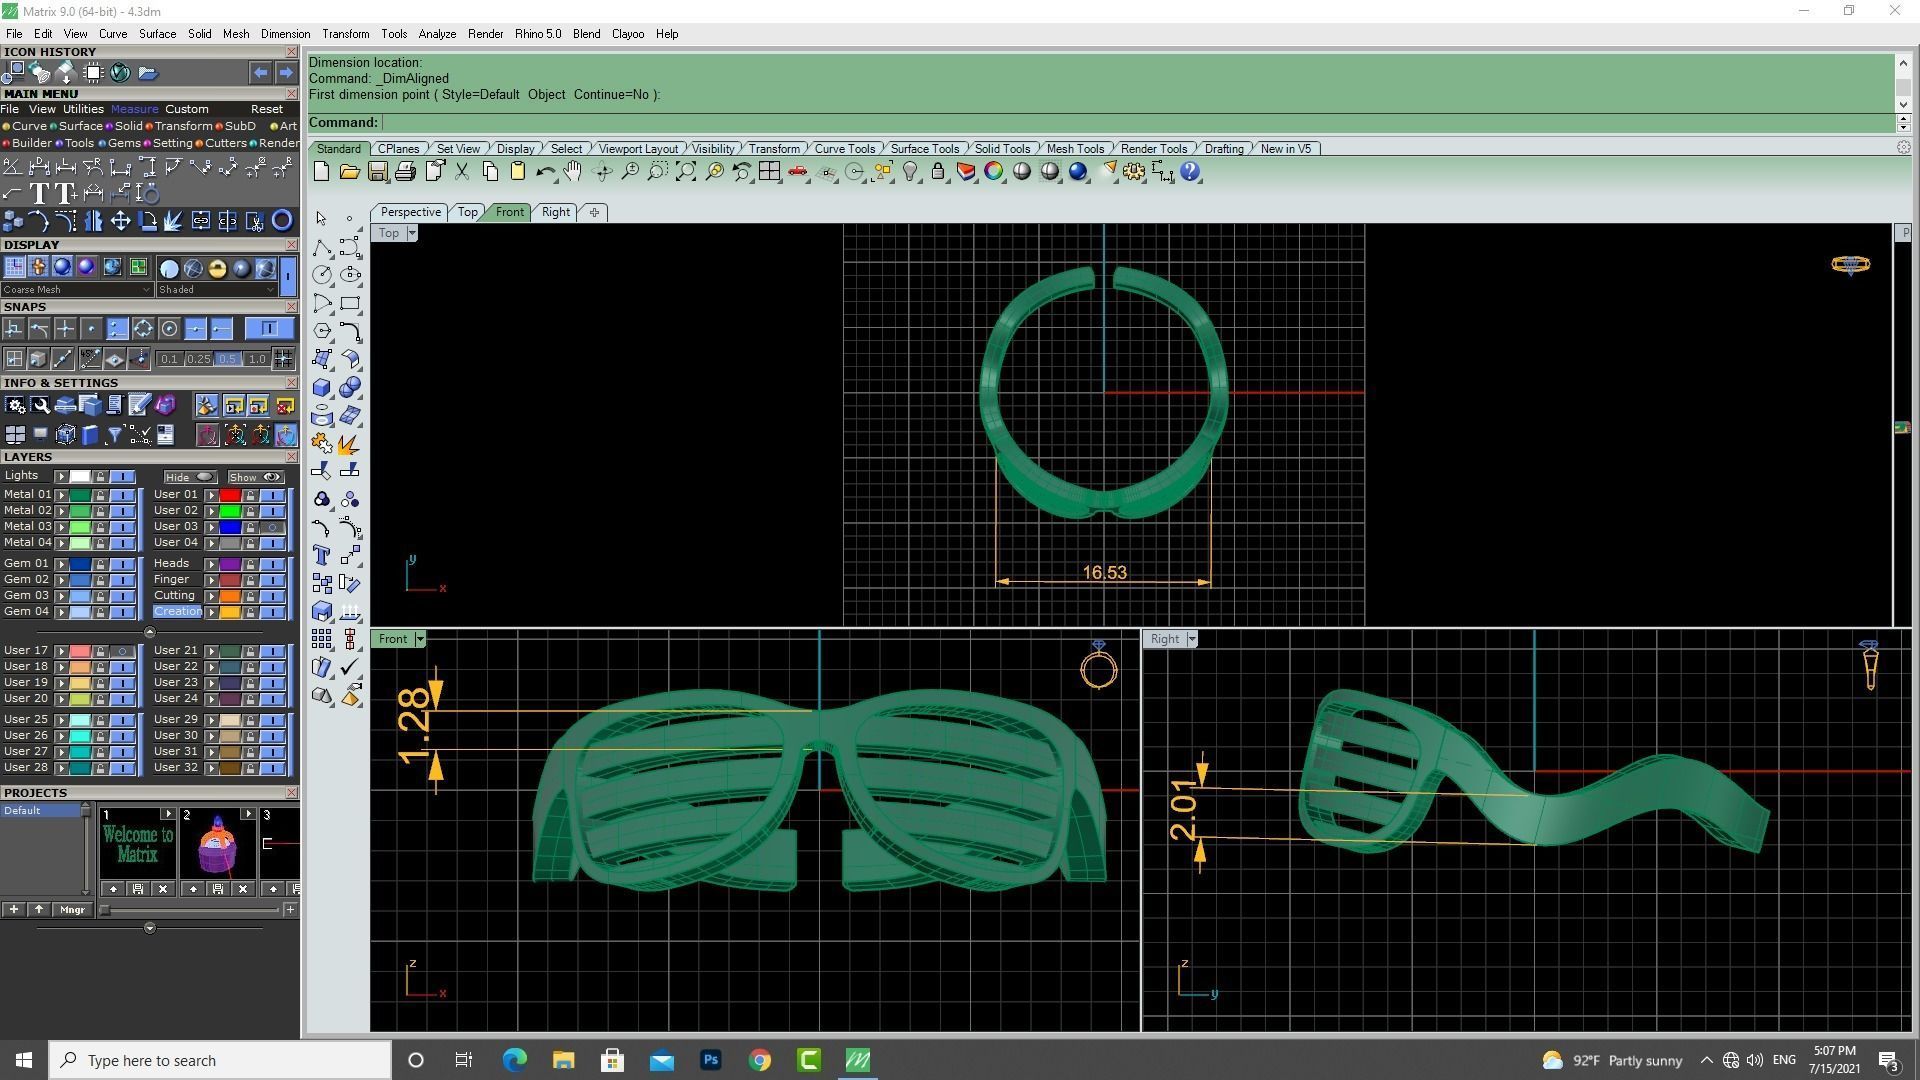Viewport: 1920px width, 1080px height.
Task: Select the 0.1 snap increment
Action: click(169, 359)
